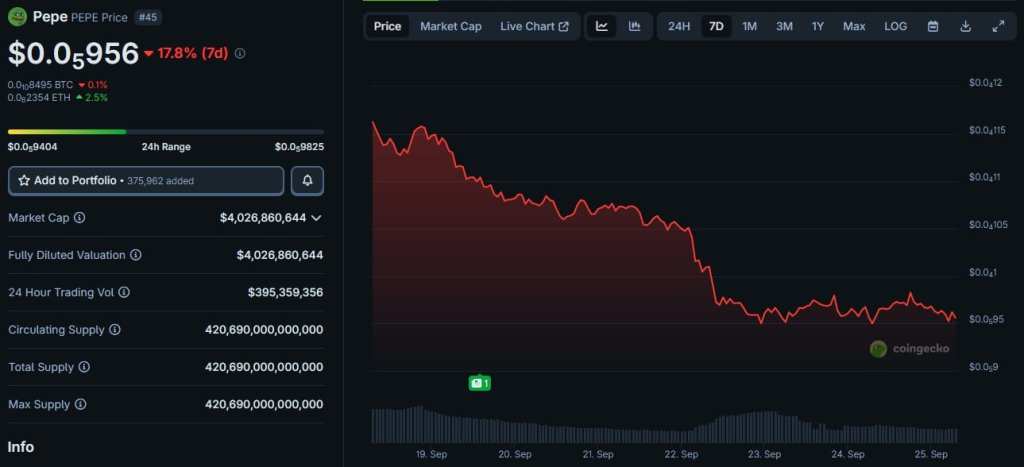The width and height of the screenshot is (1024, 467).
Task: Select the 1Y time range
Action: pyautogui.click(x=818, y=26)
